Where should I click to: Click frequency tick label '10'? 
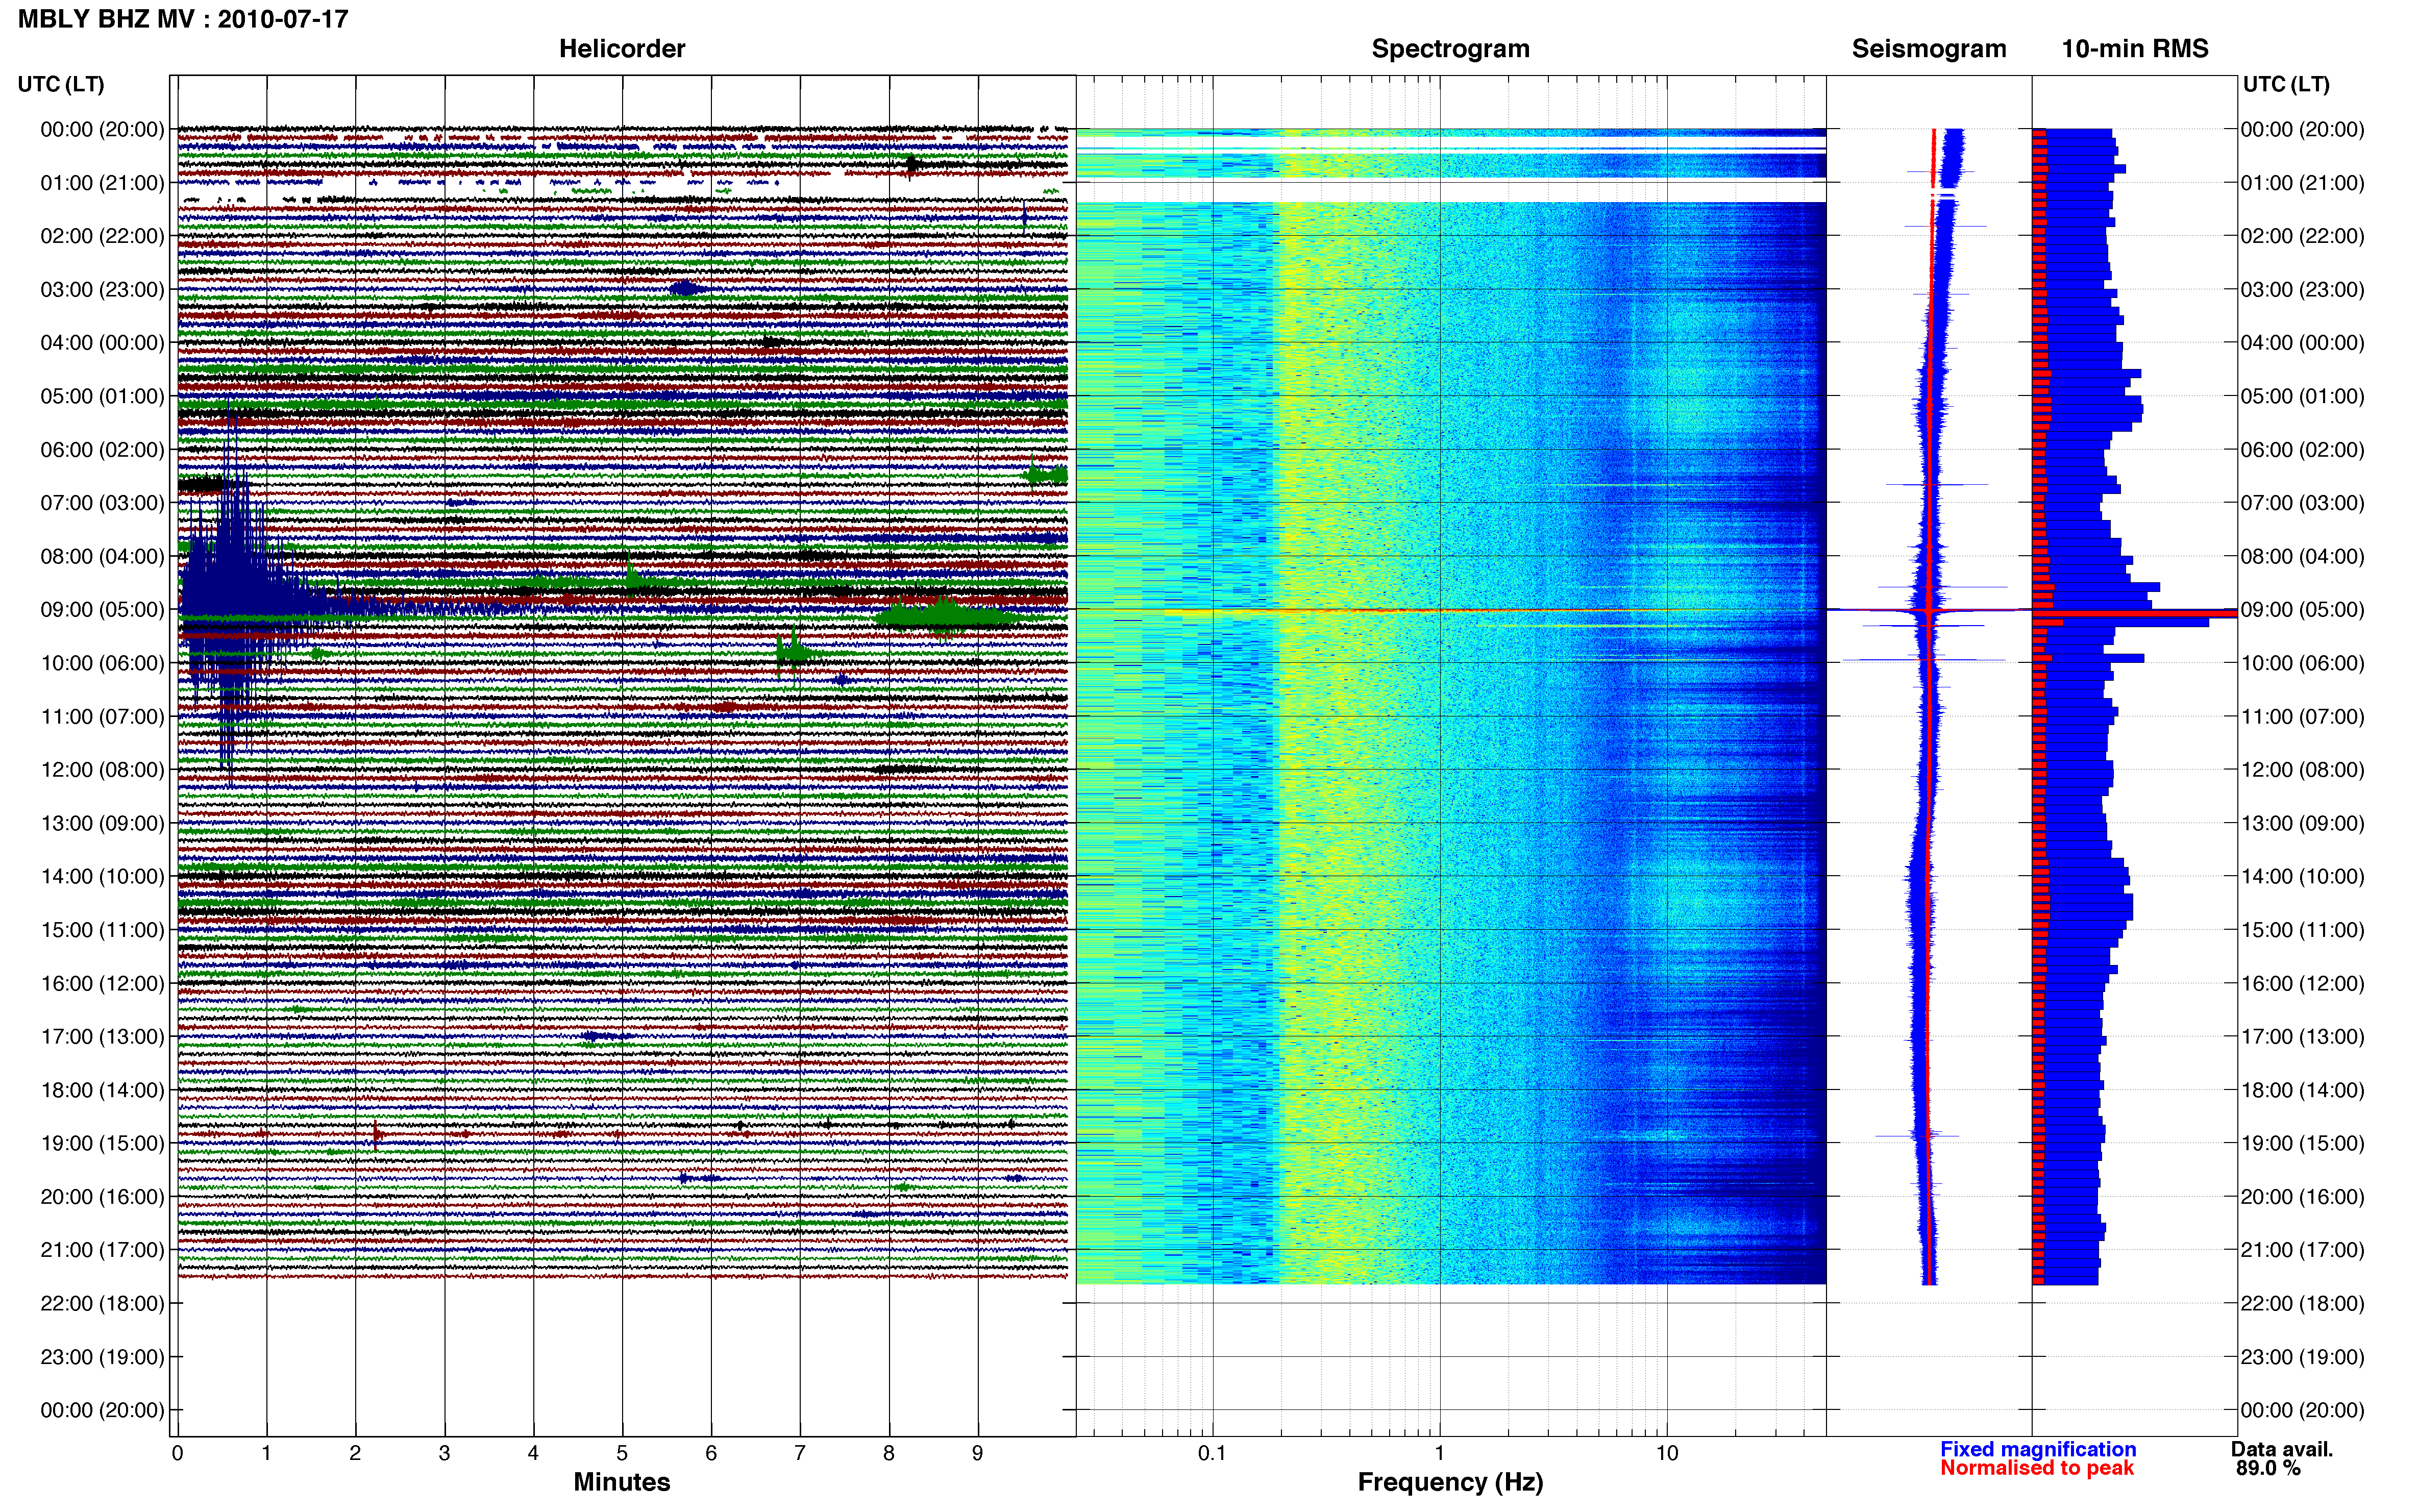(x=1666, y=1453)
